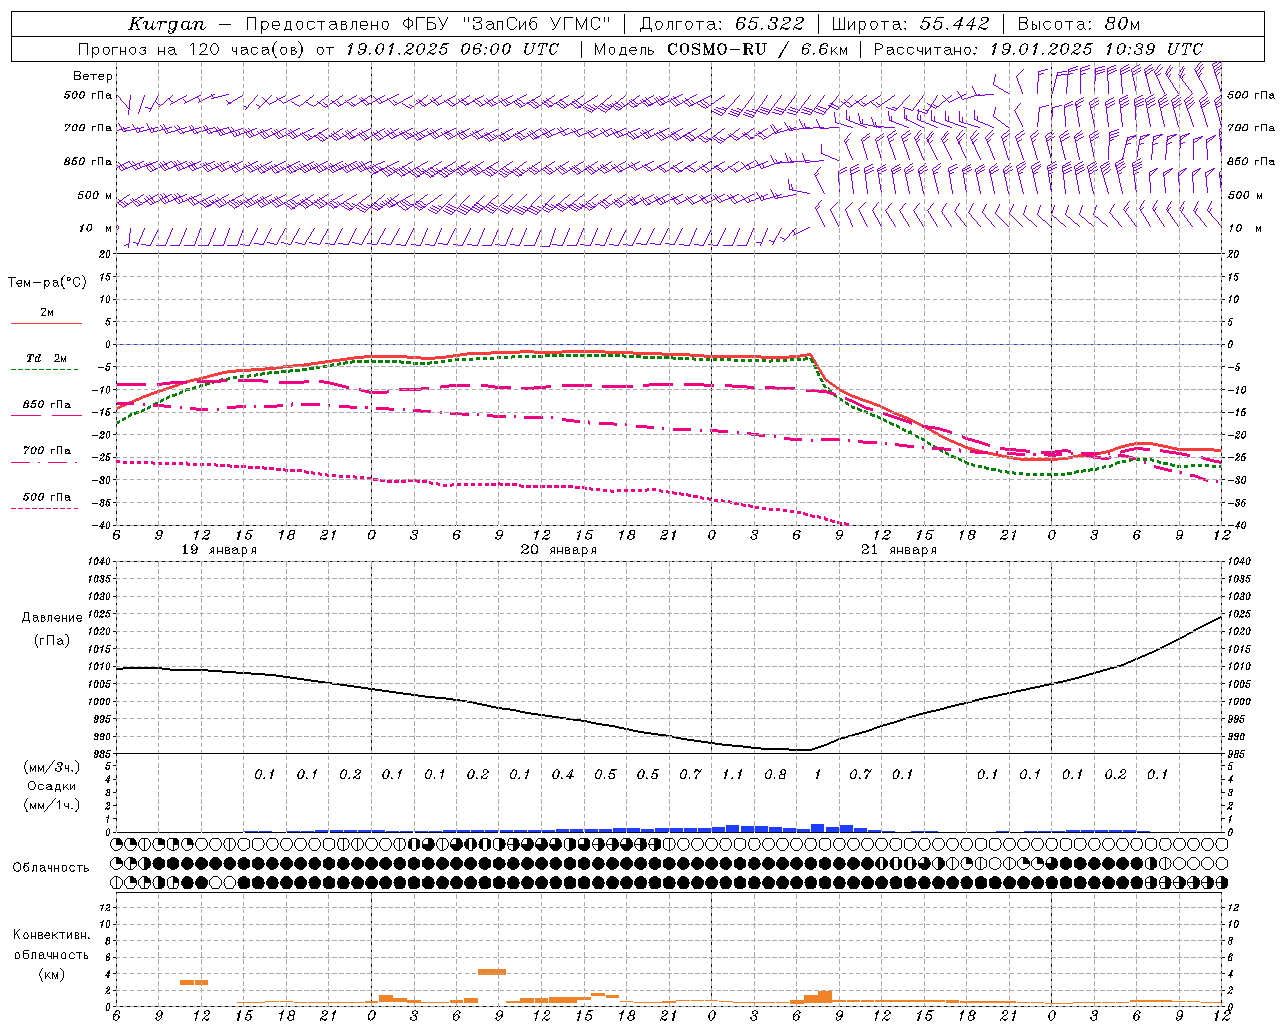Click the "Конвективн." convective cloud label
This screenshot has height=1024, width=1280.
[52, 935]
